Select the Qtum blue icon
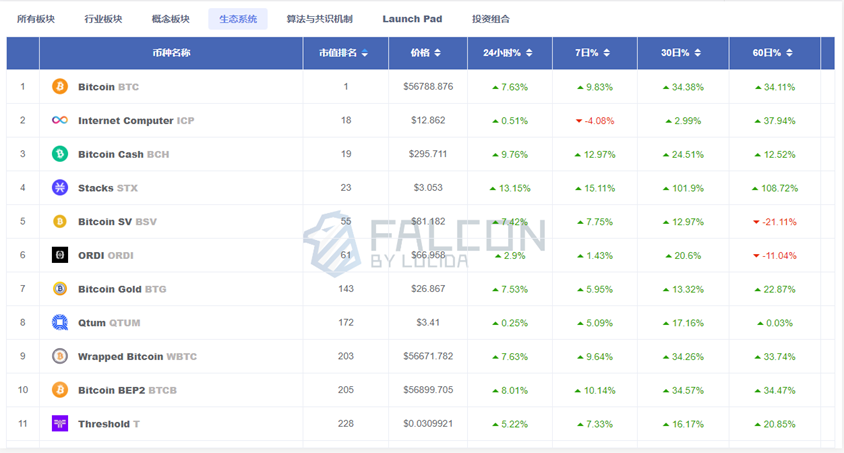Image resolution: width=844 pixels, height=453 pixels. tap(60, 323)
